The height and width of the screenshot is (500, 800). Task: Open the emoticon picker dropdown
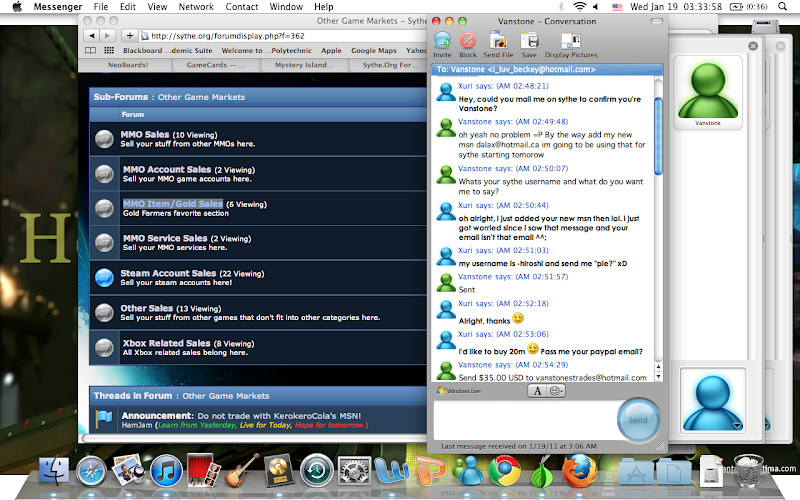click(x=556, y=391)
